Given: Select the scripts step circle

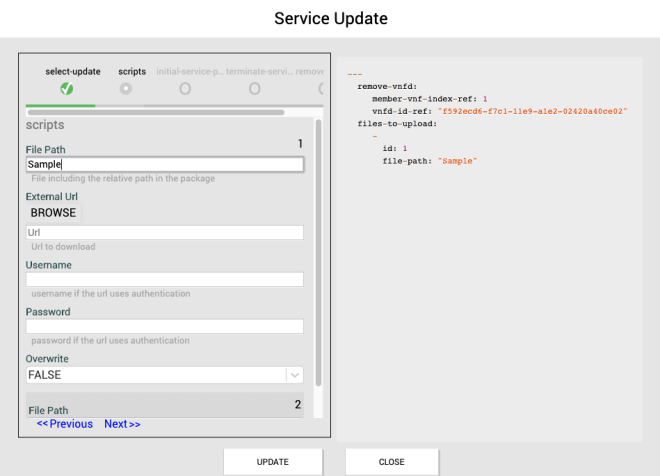Looking at the screenshot, I should 126,89.
